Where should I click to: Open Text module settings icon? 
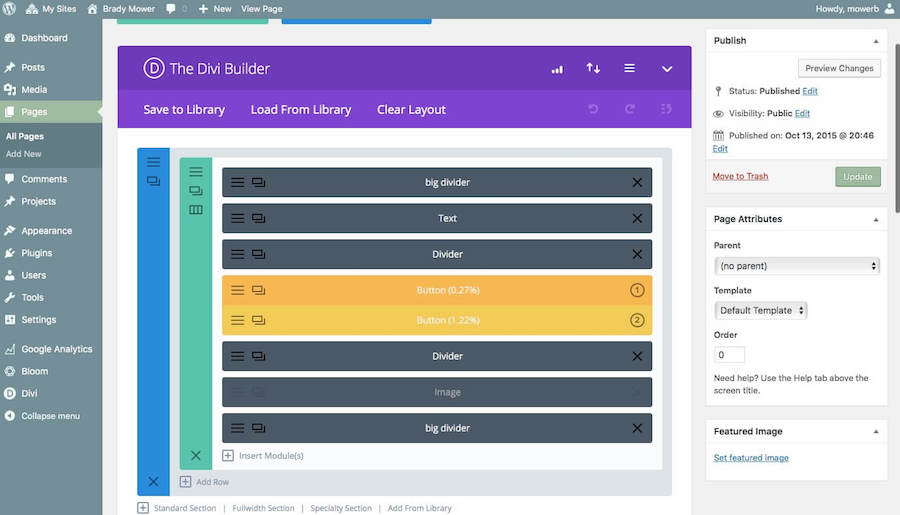(x=238, y=218)
